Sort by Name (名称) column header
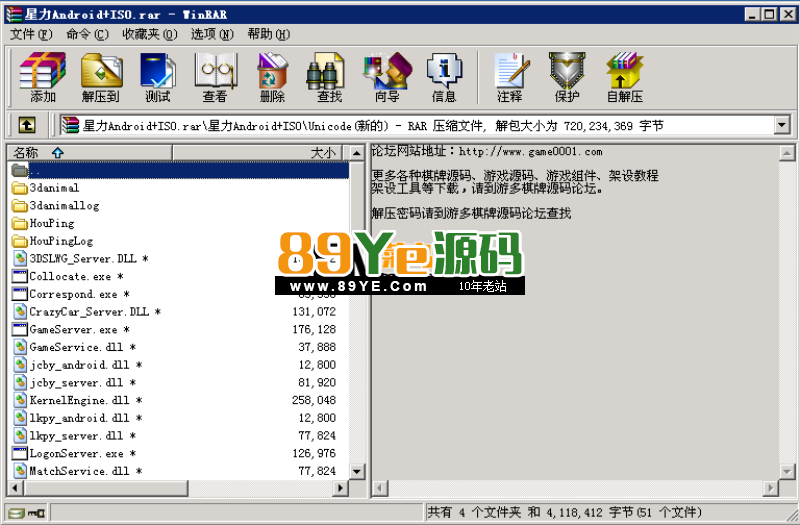Screen dimensions: 800x525 coord(90,153)
